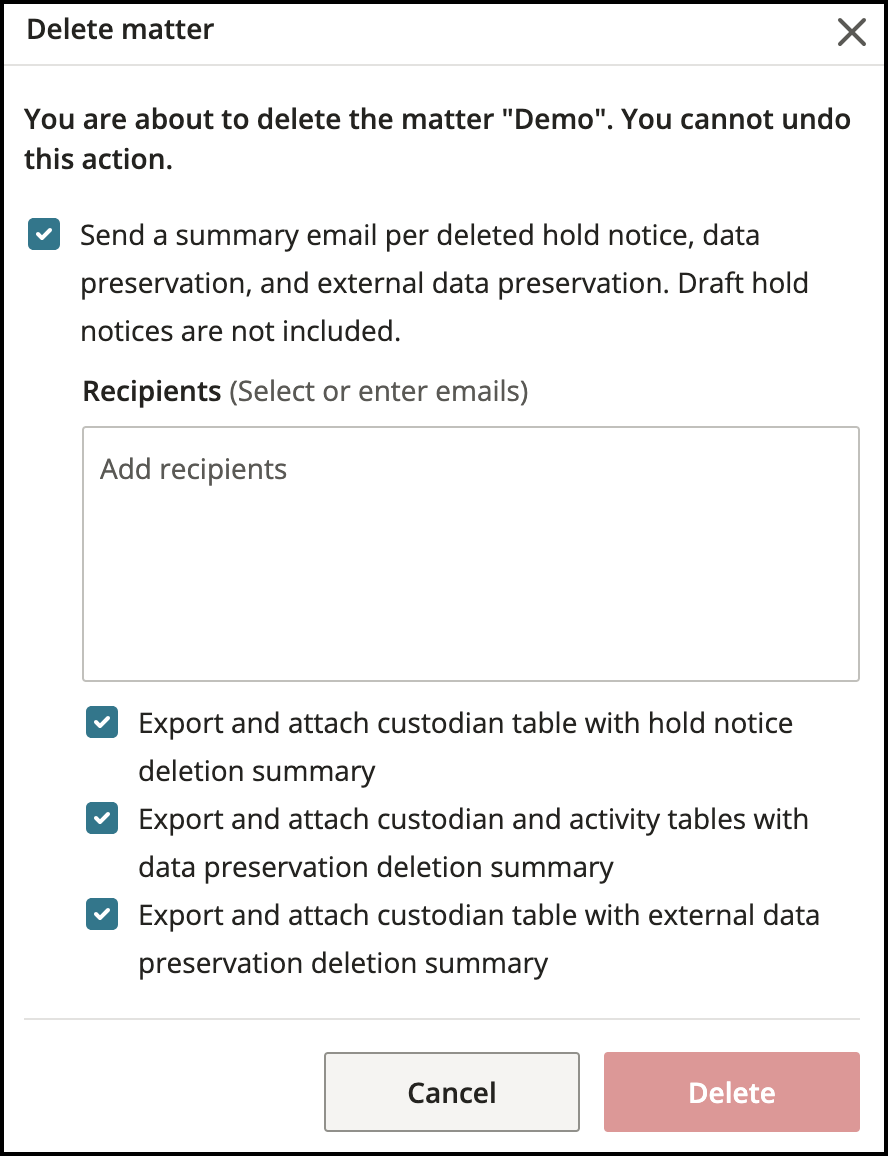Click the "Delete matter" dialog title
This screenshot has width=888, height=1156.
[x=120, y=29]
